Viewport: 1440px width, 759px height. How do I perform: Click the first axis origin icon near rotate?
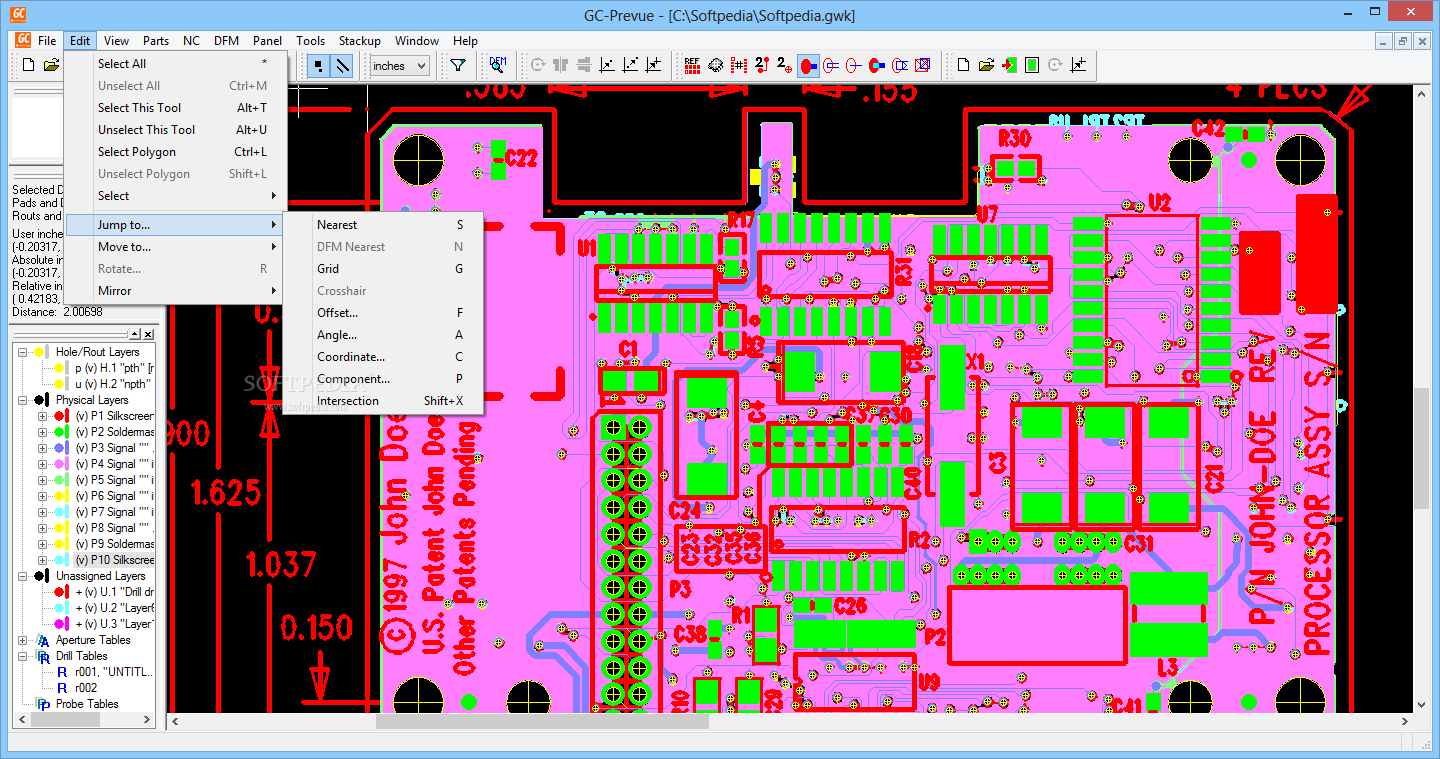tap(607, 65)
